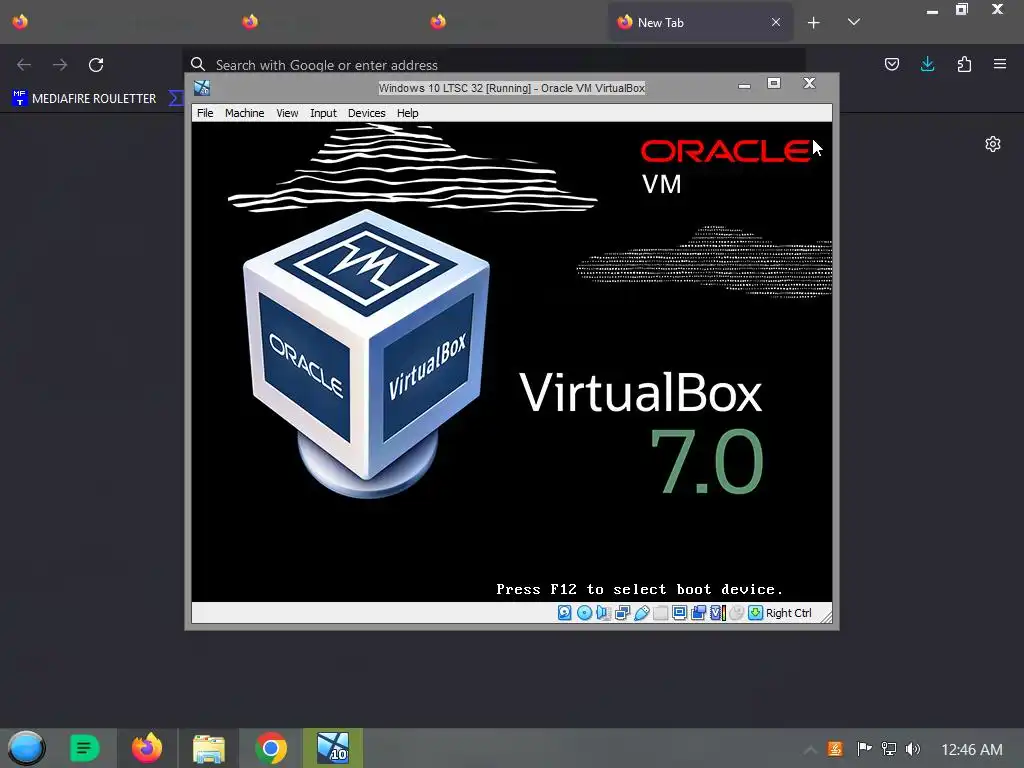Viewport: 1024px width, 768px height.
Task: Click the CPU virtualization V status icon
Action: click(718, 613)
